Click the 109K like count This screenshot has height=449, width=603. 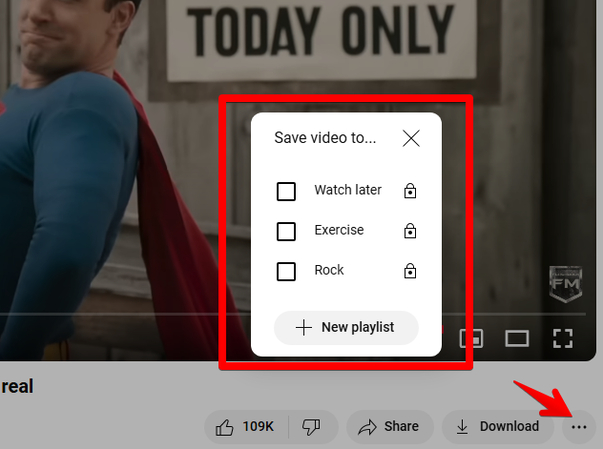pyautogui.click(x=258, y=426)
